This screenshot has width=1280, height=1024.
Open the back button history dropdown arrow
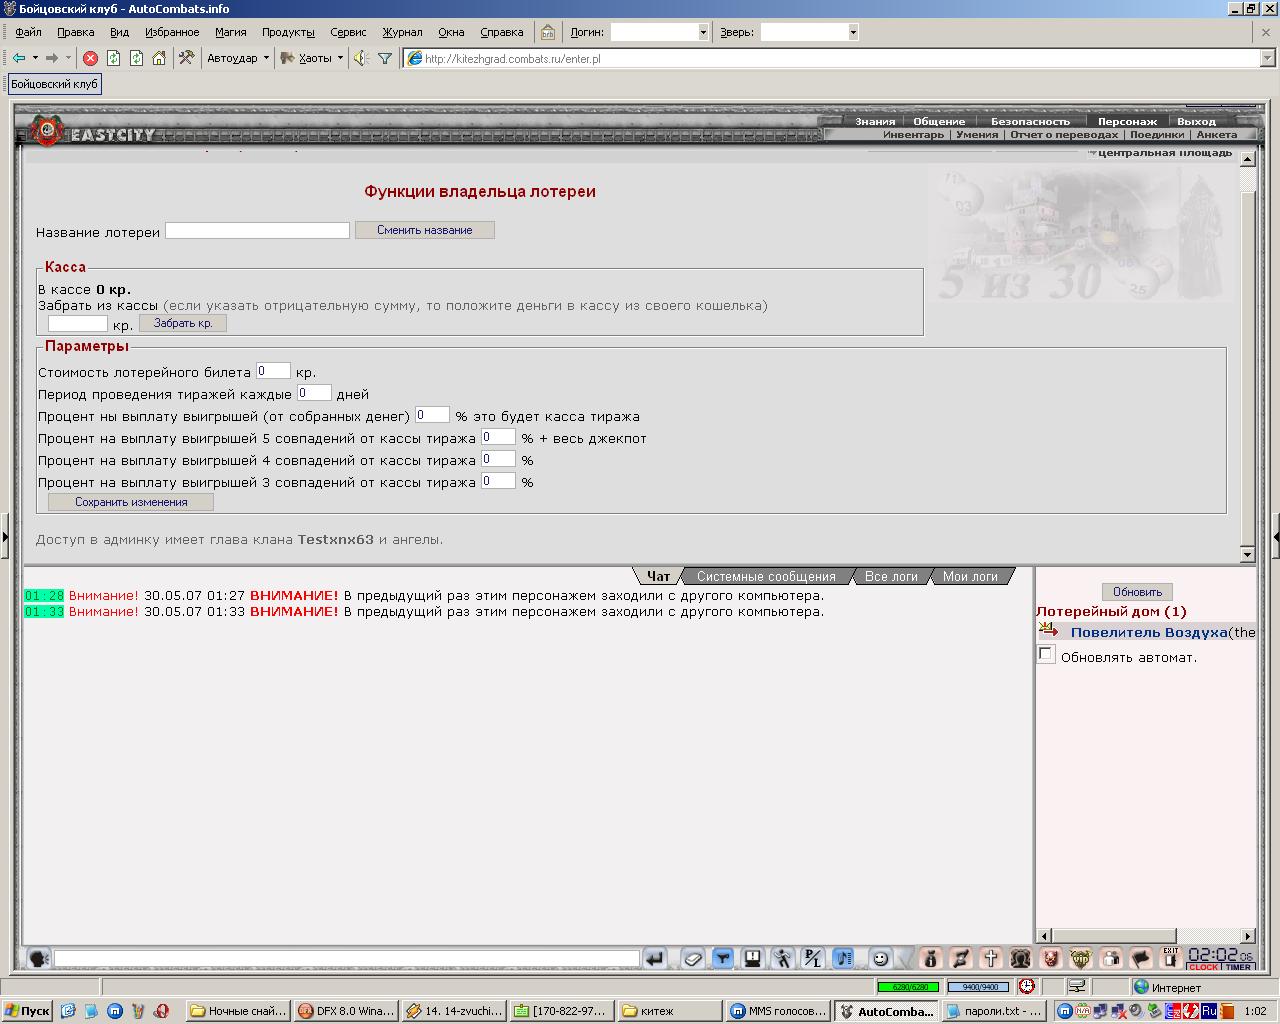[x=35, y=58]
